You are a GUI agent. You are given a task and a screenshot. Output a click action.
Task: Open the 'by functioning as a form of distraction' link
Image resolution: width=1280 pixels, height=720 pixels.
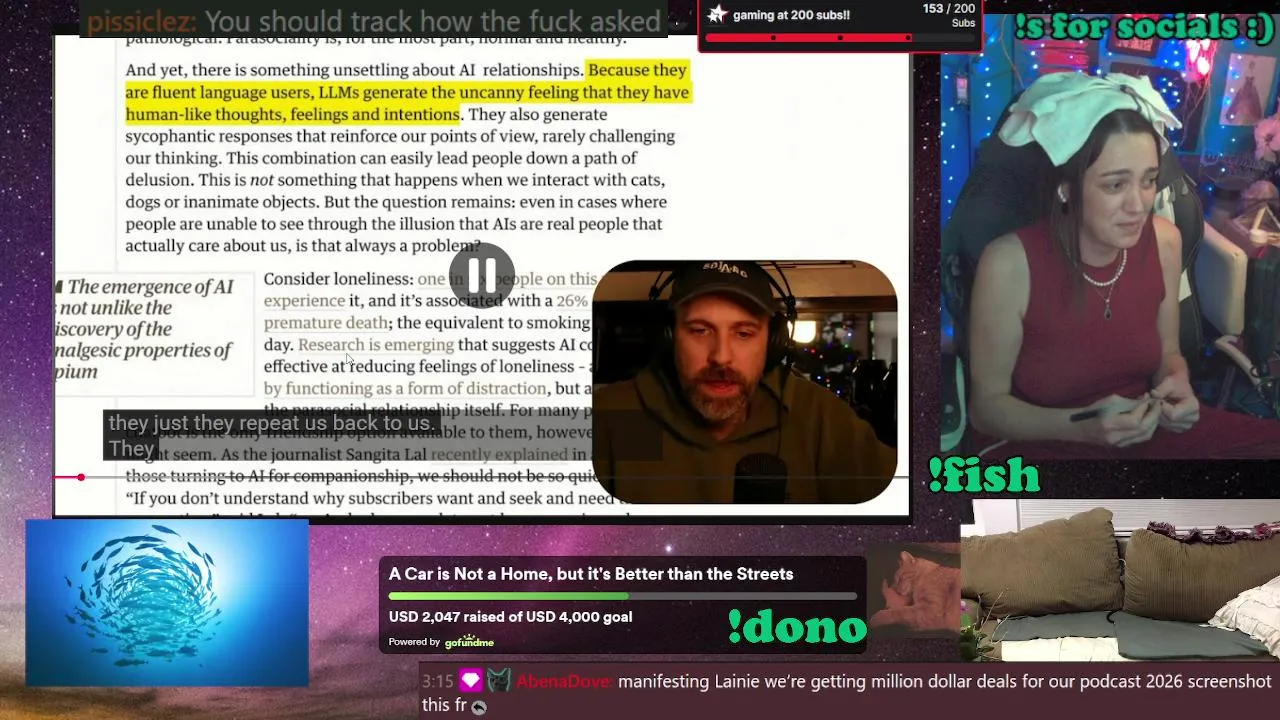click(405, 389)
